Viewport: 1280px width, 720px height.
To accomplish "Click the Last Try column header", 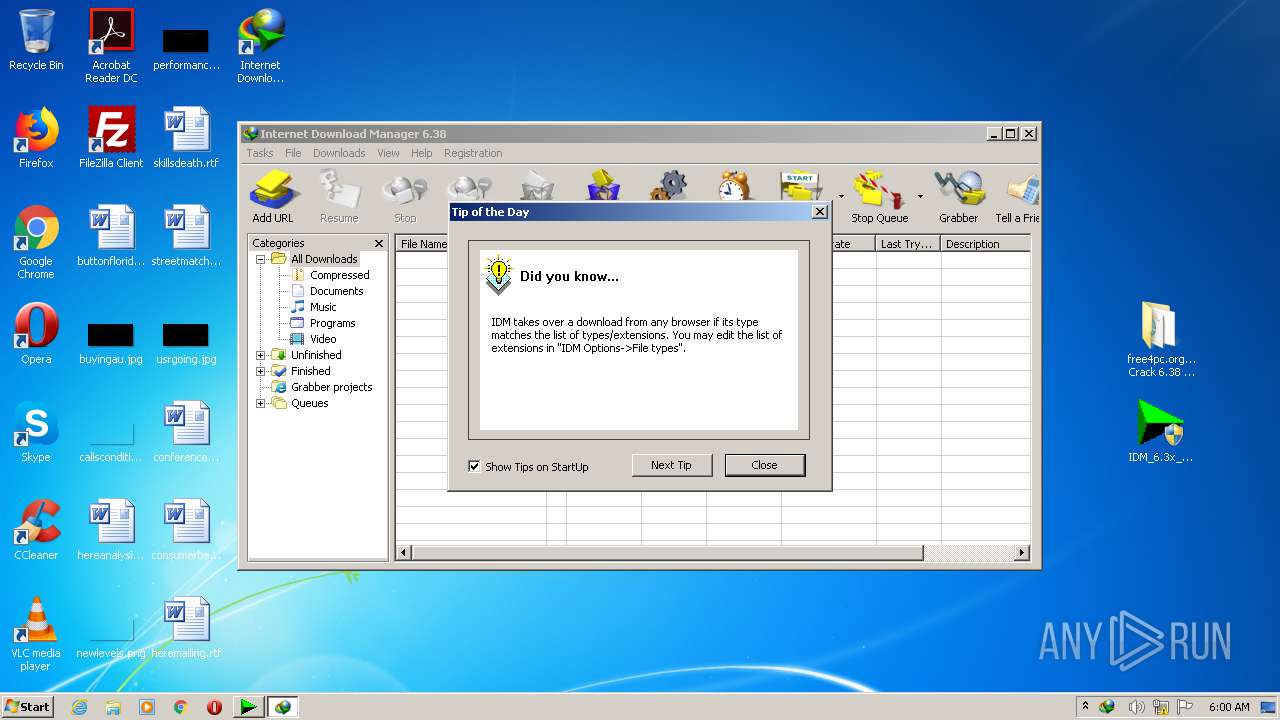I will pyautogui.click(x=908, y=244).
